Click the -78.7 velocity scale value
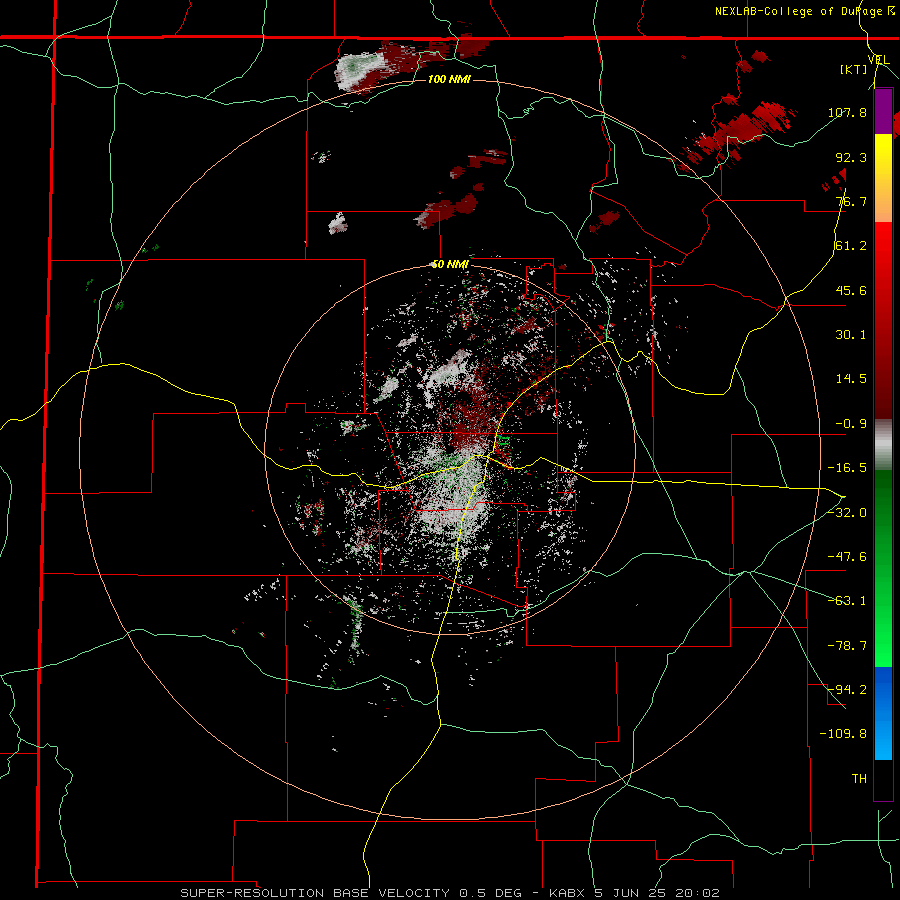 (x=847, y=646)
